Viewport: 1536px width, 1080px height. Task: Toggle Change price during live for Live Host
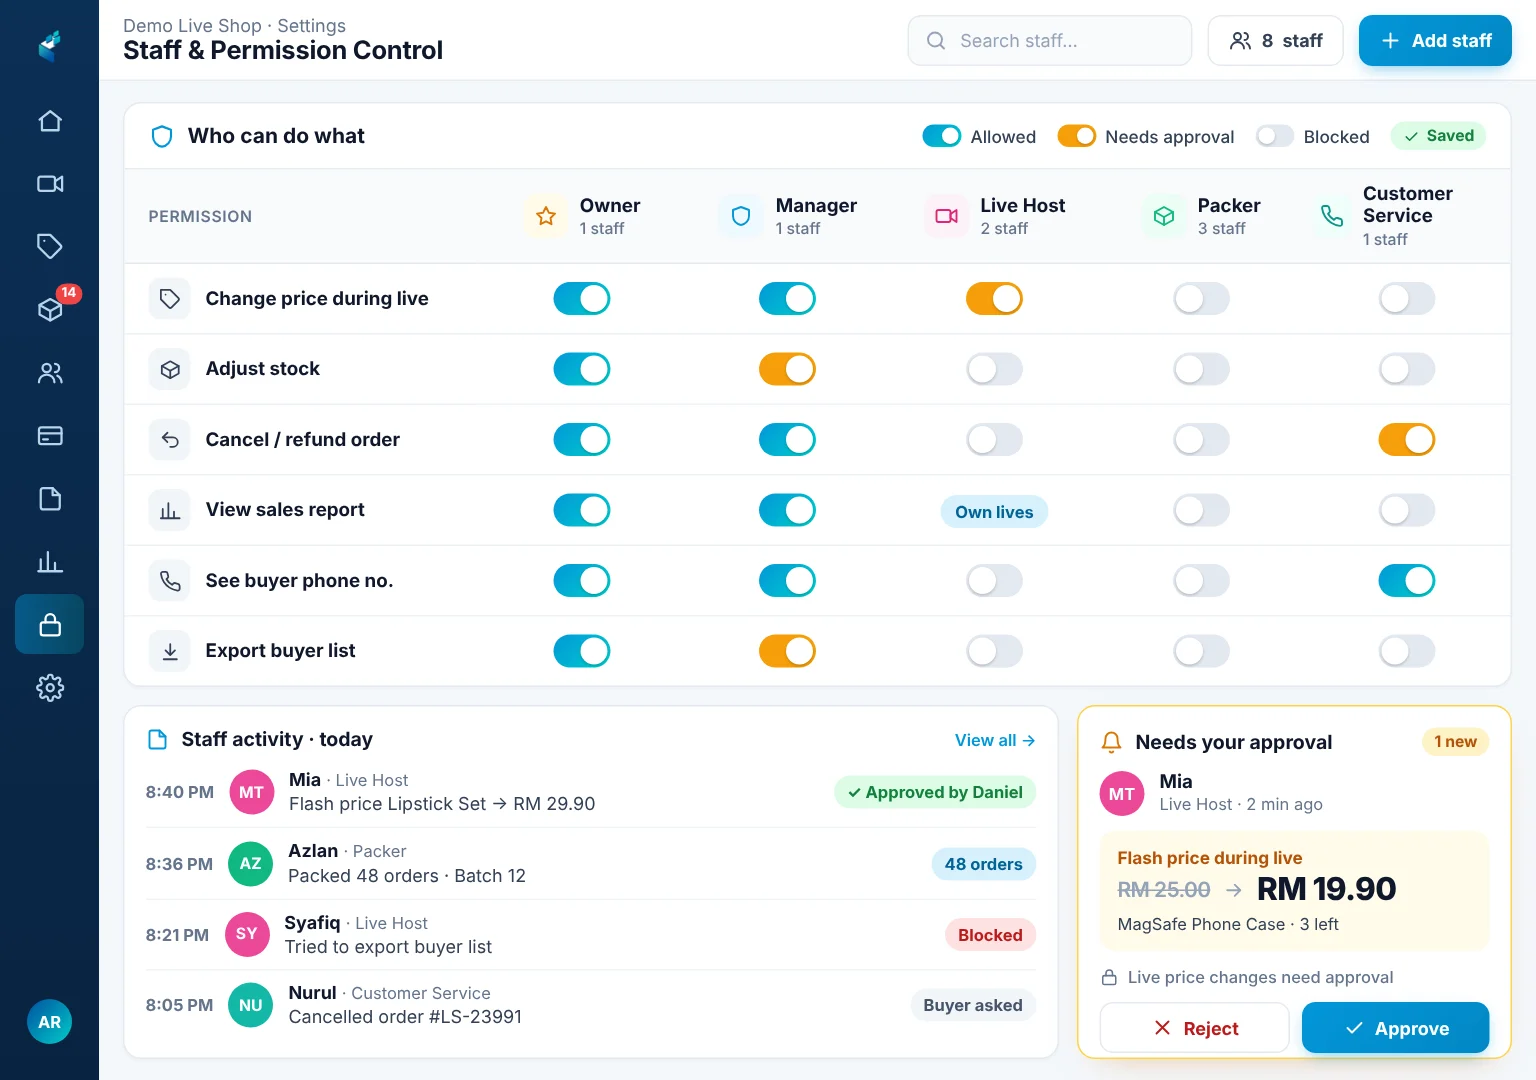click(x=994, y=299)
